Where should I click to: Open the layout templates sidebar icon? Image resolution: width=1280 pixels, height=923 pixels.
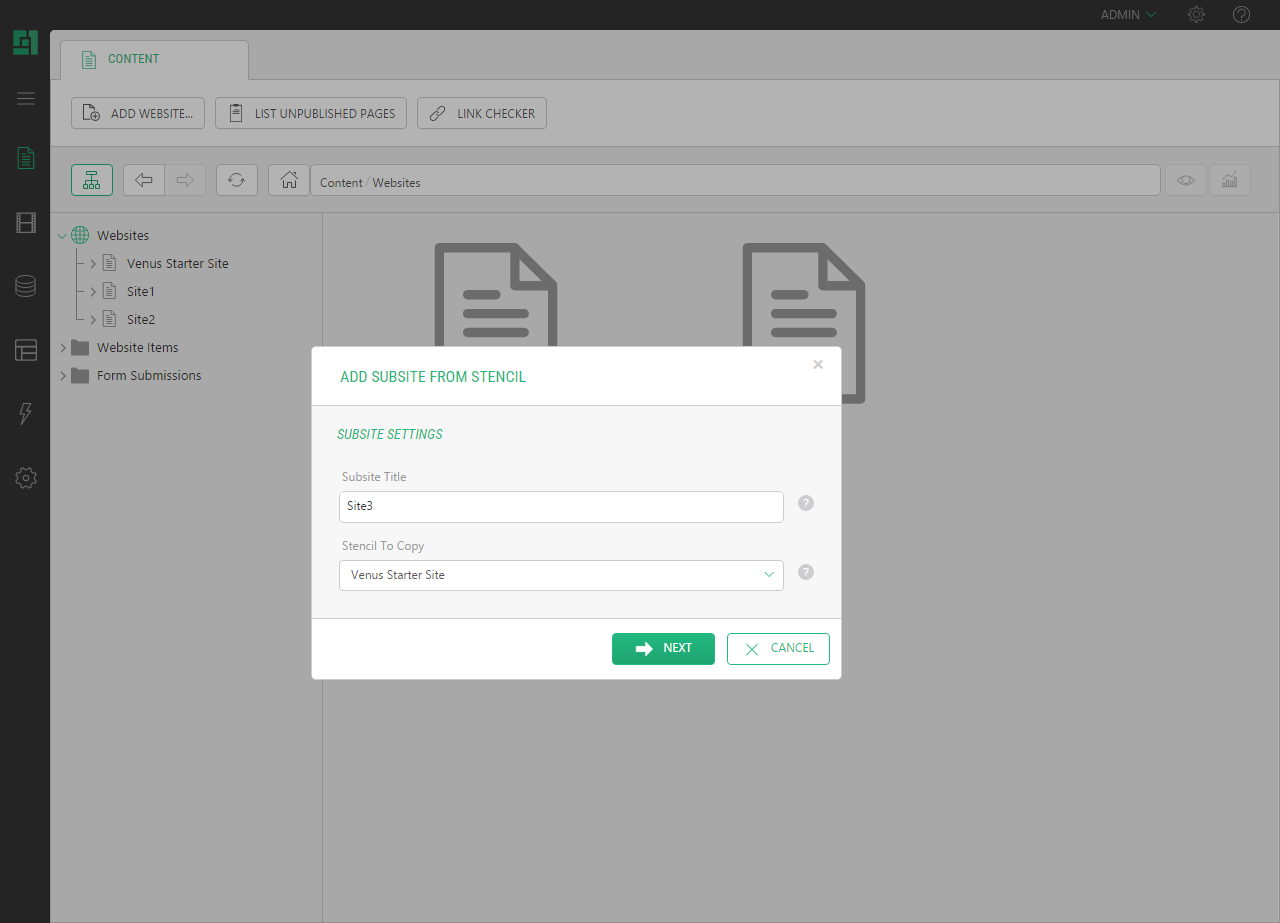[26, 350]
